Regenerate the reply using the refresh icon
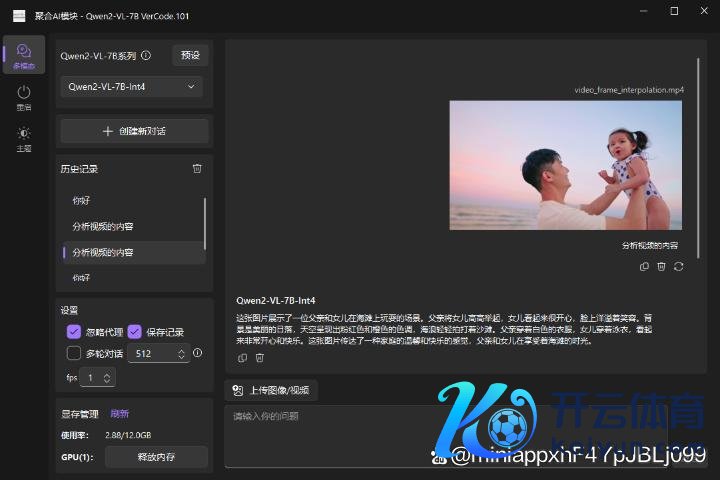 [679, 266]
